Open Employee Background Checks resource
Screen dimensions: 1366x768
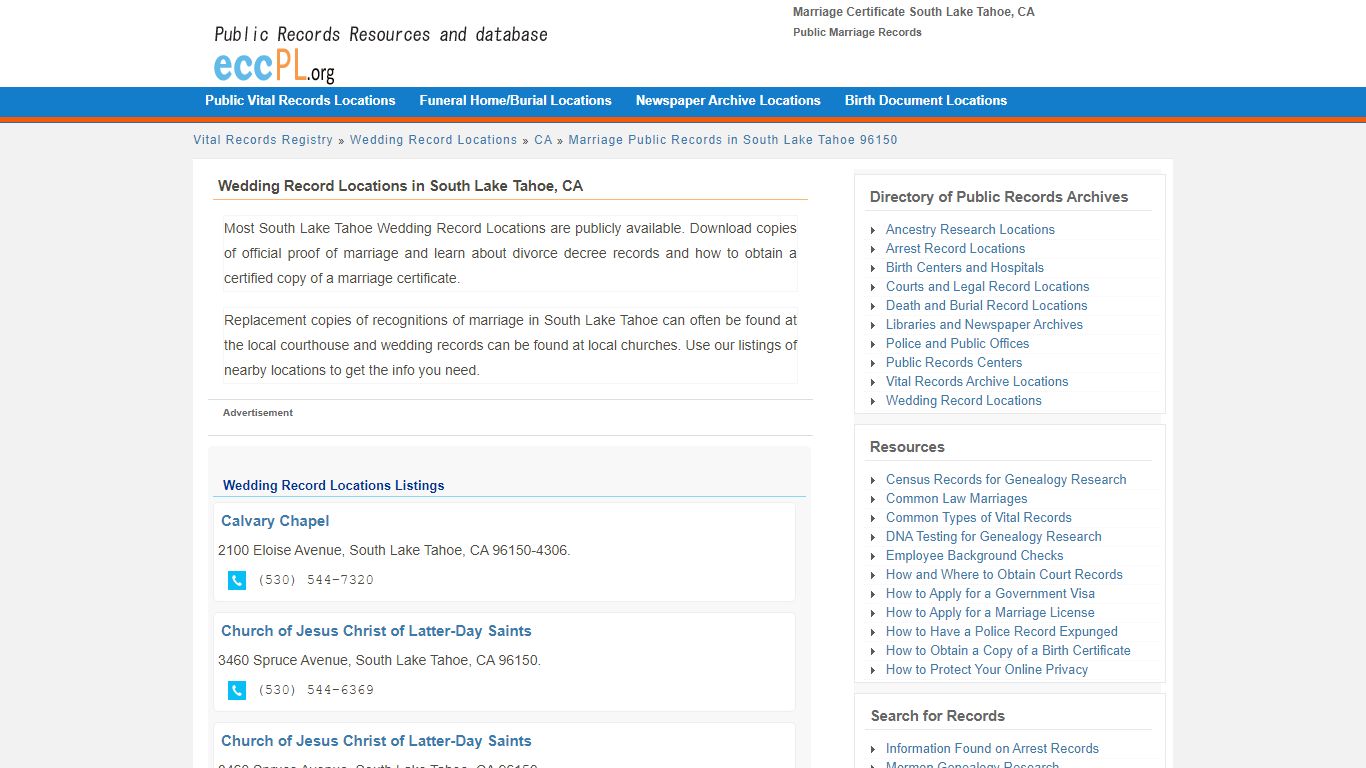point(974,555)
